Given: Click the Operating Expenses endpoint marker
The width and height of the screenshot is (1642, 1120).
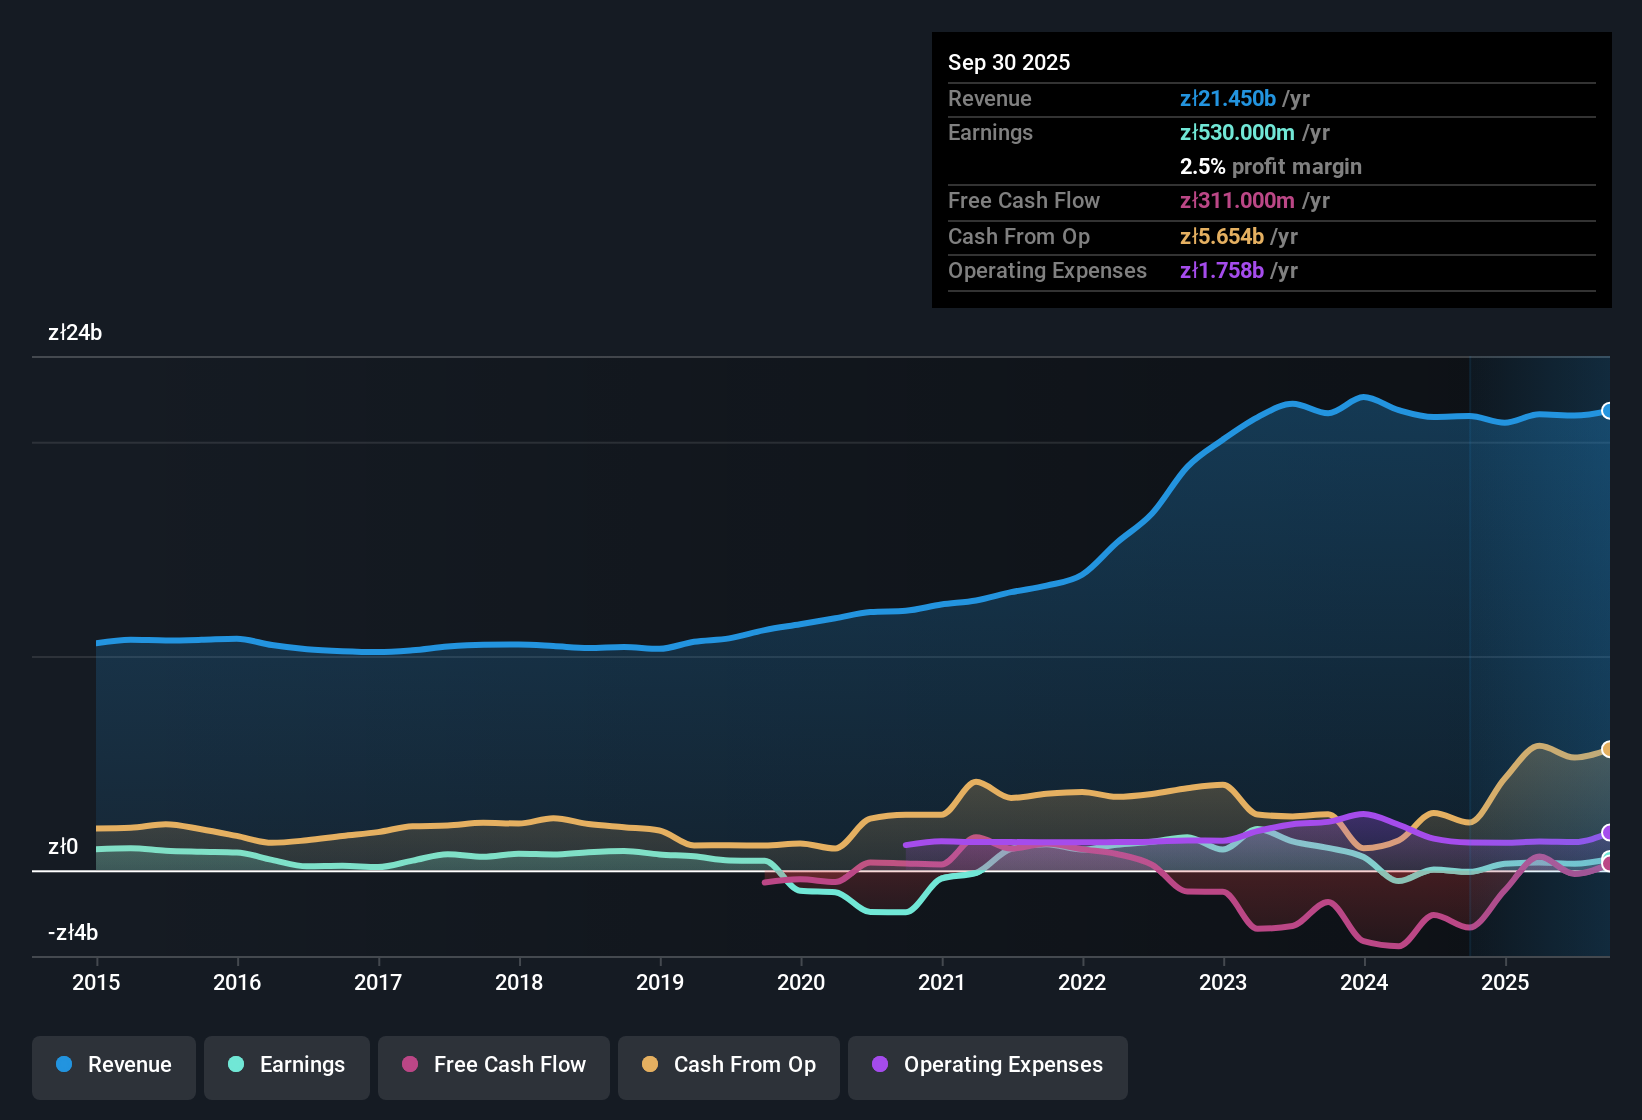Looking at the screenshot, I should (x=1607, y=832).
